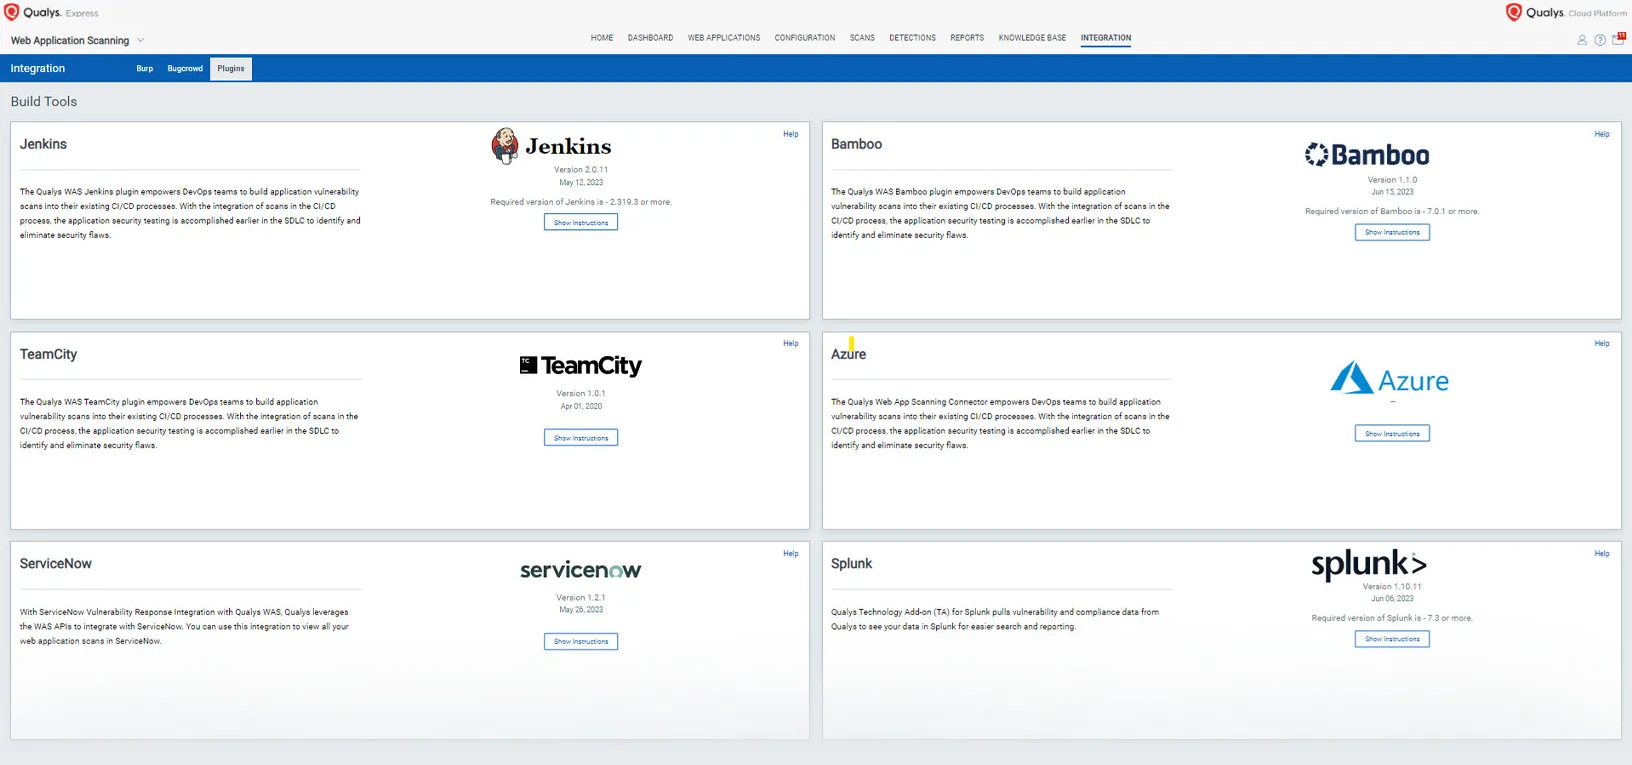Click the ServiceNow logo image

(581, 570)
